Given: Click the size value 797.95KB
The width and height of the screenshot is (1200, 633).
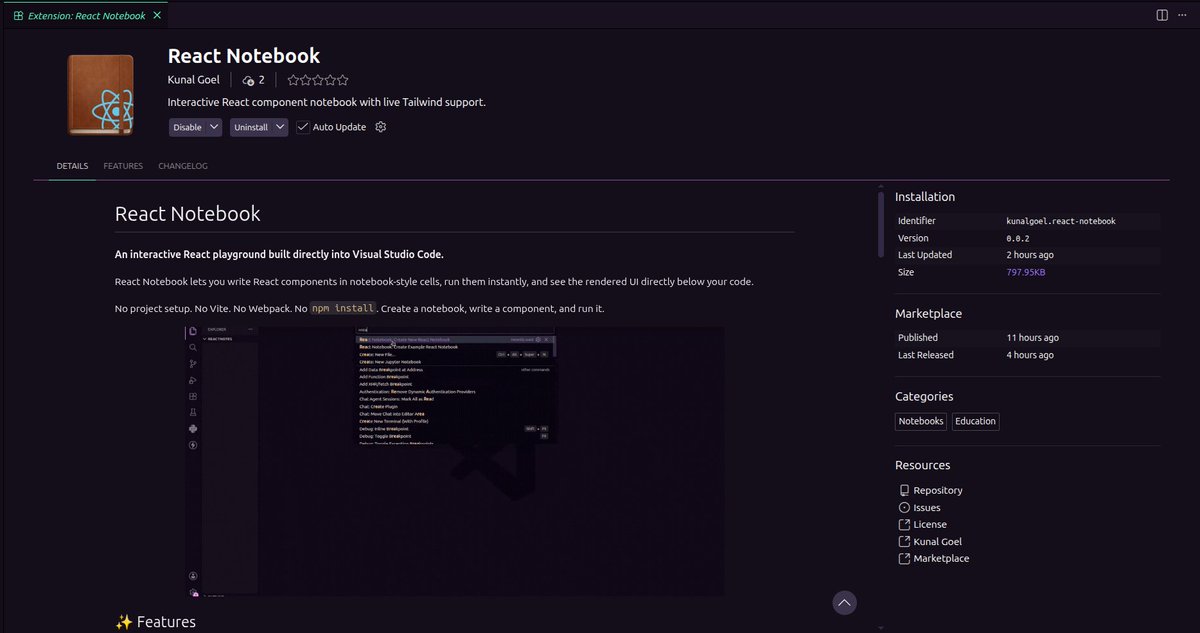Looking at the screenshot, I should [x=1026, y=272].
